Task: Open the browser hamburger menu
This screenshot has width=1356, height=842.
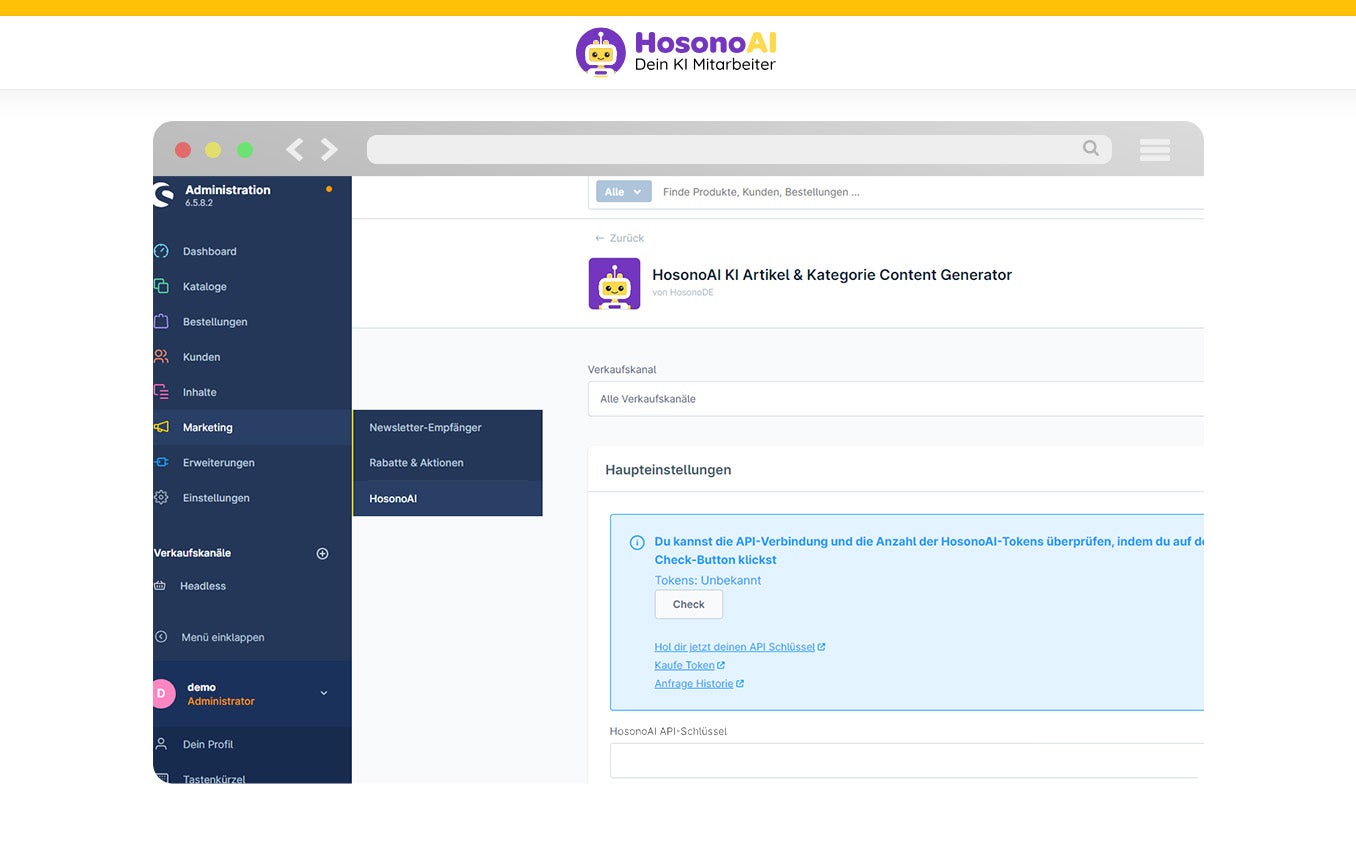Action: [x=1155, y=150]
